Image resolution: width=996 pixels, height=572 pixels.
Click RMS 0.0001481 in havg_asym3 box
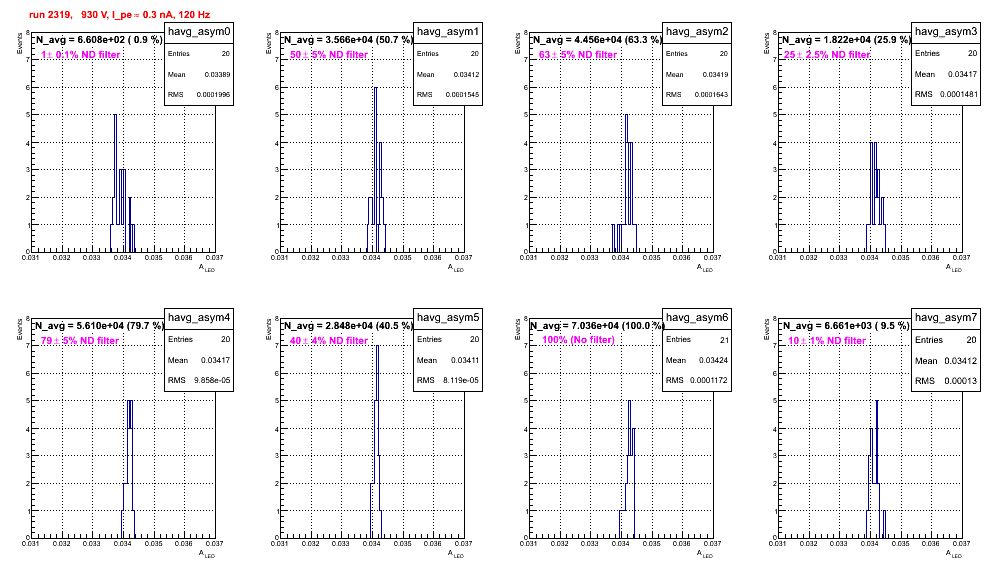(x=946, y=94)
